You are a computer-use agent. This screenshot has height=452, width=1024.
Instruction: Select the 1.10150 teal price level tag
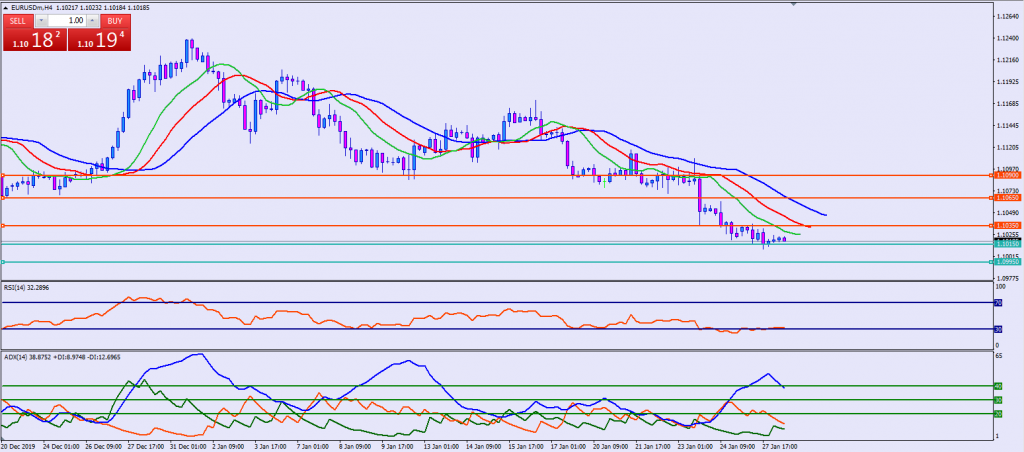point(1006,243)
